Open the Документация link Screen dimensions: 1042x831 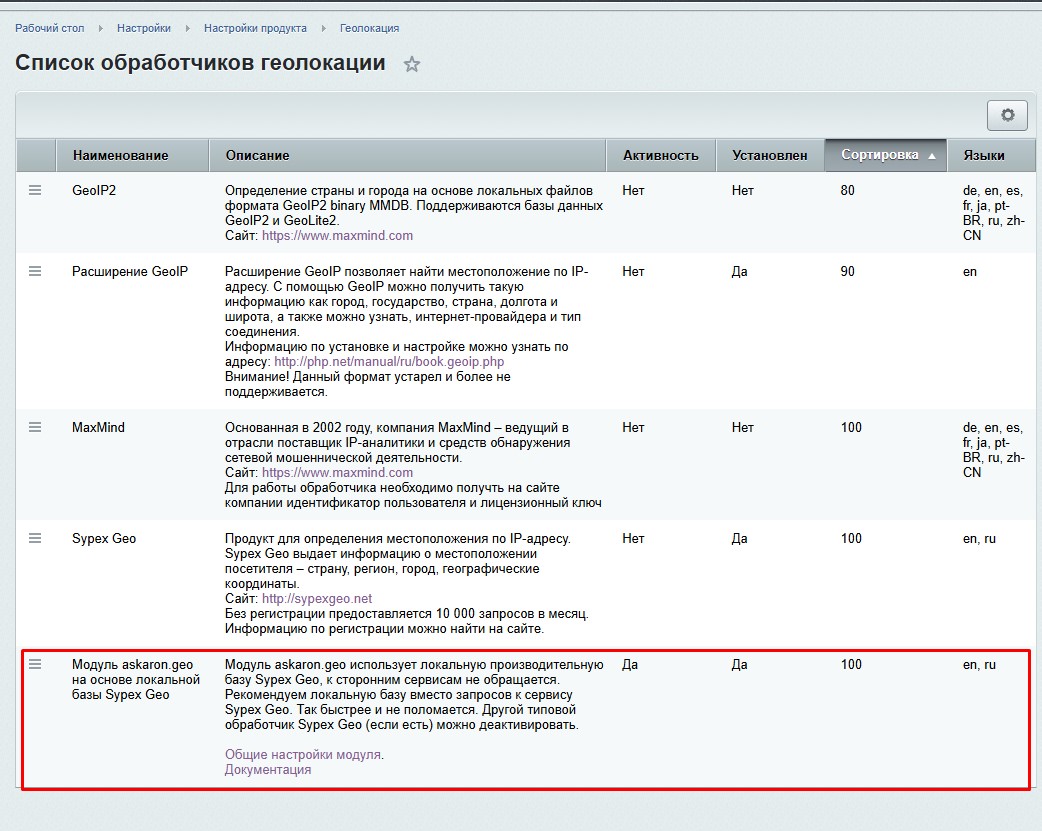click(268, 770)
